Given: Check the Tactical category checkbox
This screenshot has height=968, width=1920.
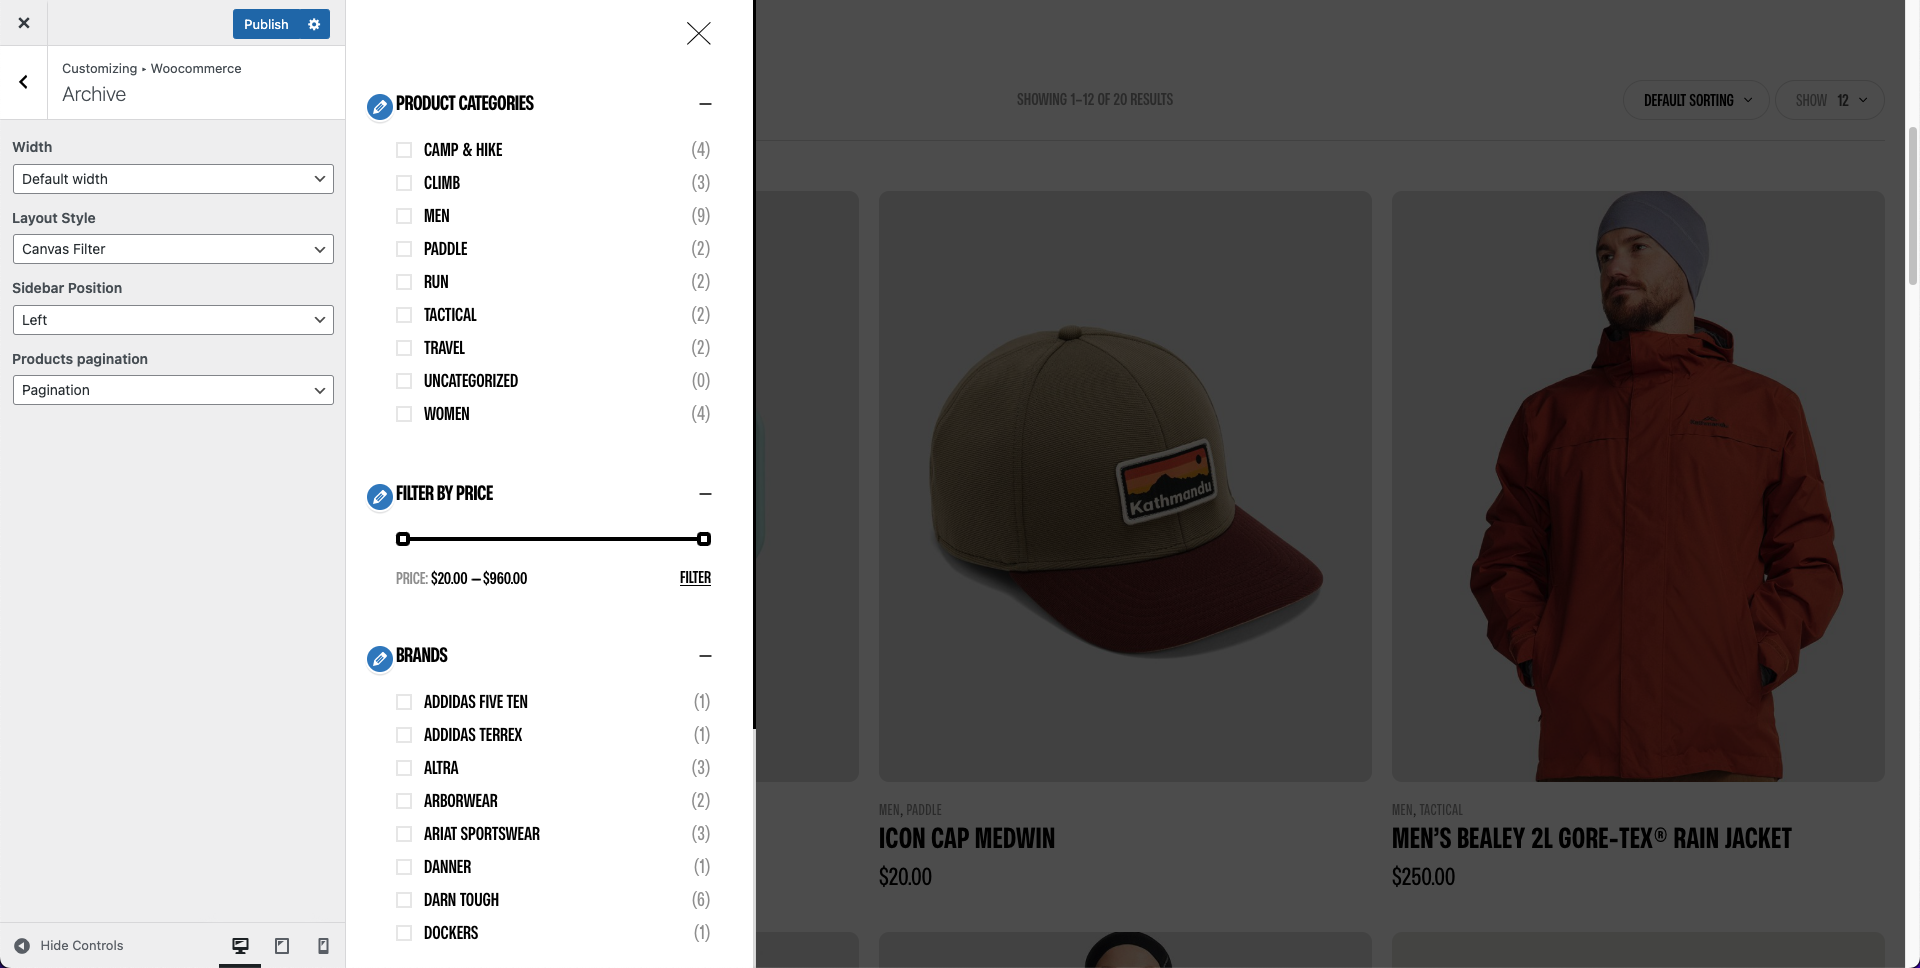Looking at the screenshot, I should tap(404, 315).
